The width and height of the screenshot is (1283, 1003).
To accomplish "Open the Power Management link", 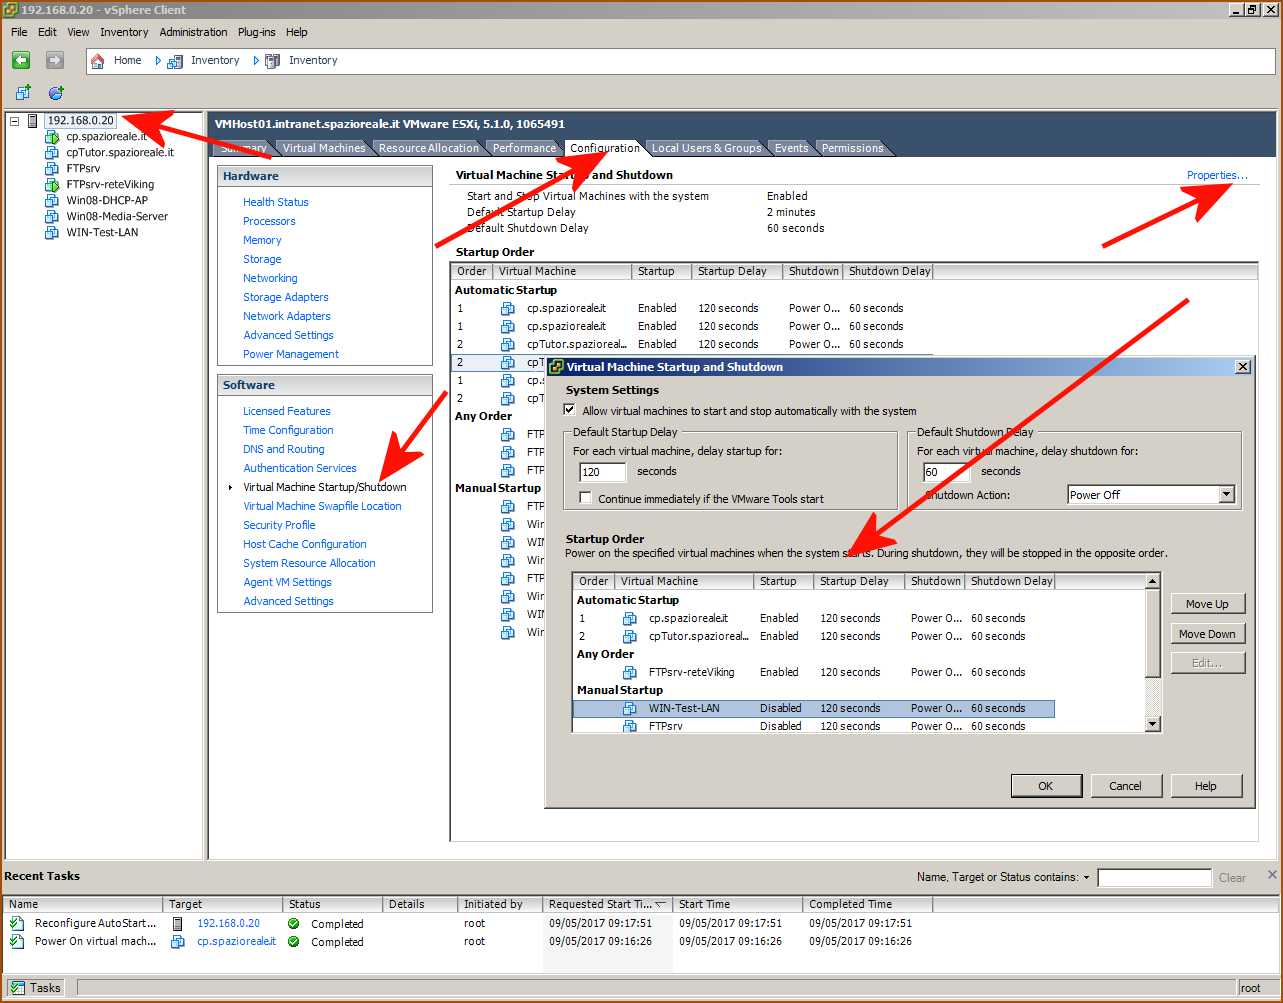I will click(x=291, y=354).
